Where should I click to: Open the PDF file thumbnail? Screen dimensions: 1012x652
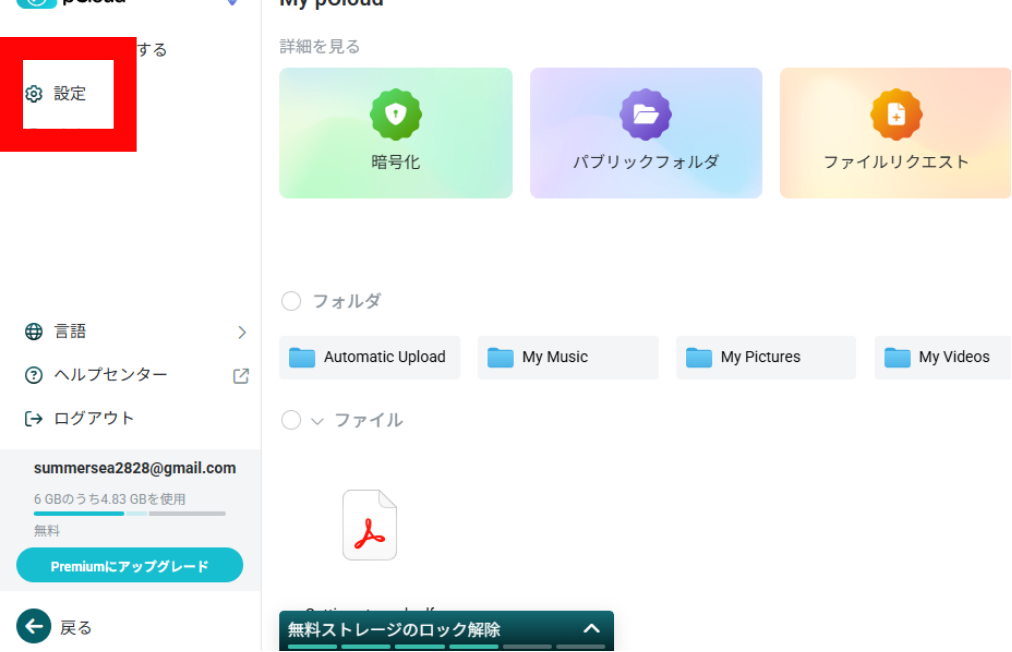tap(369, 525)
